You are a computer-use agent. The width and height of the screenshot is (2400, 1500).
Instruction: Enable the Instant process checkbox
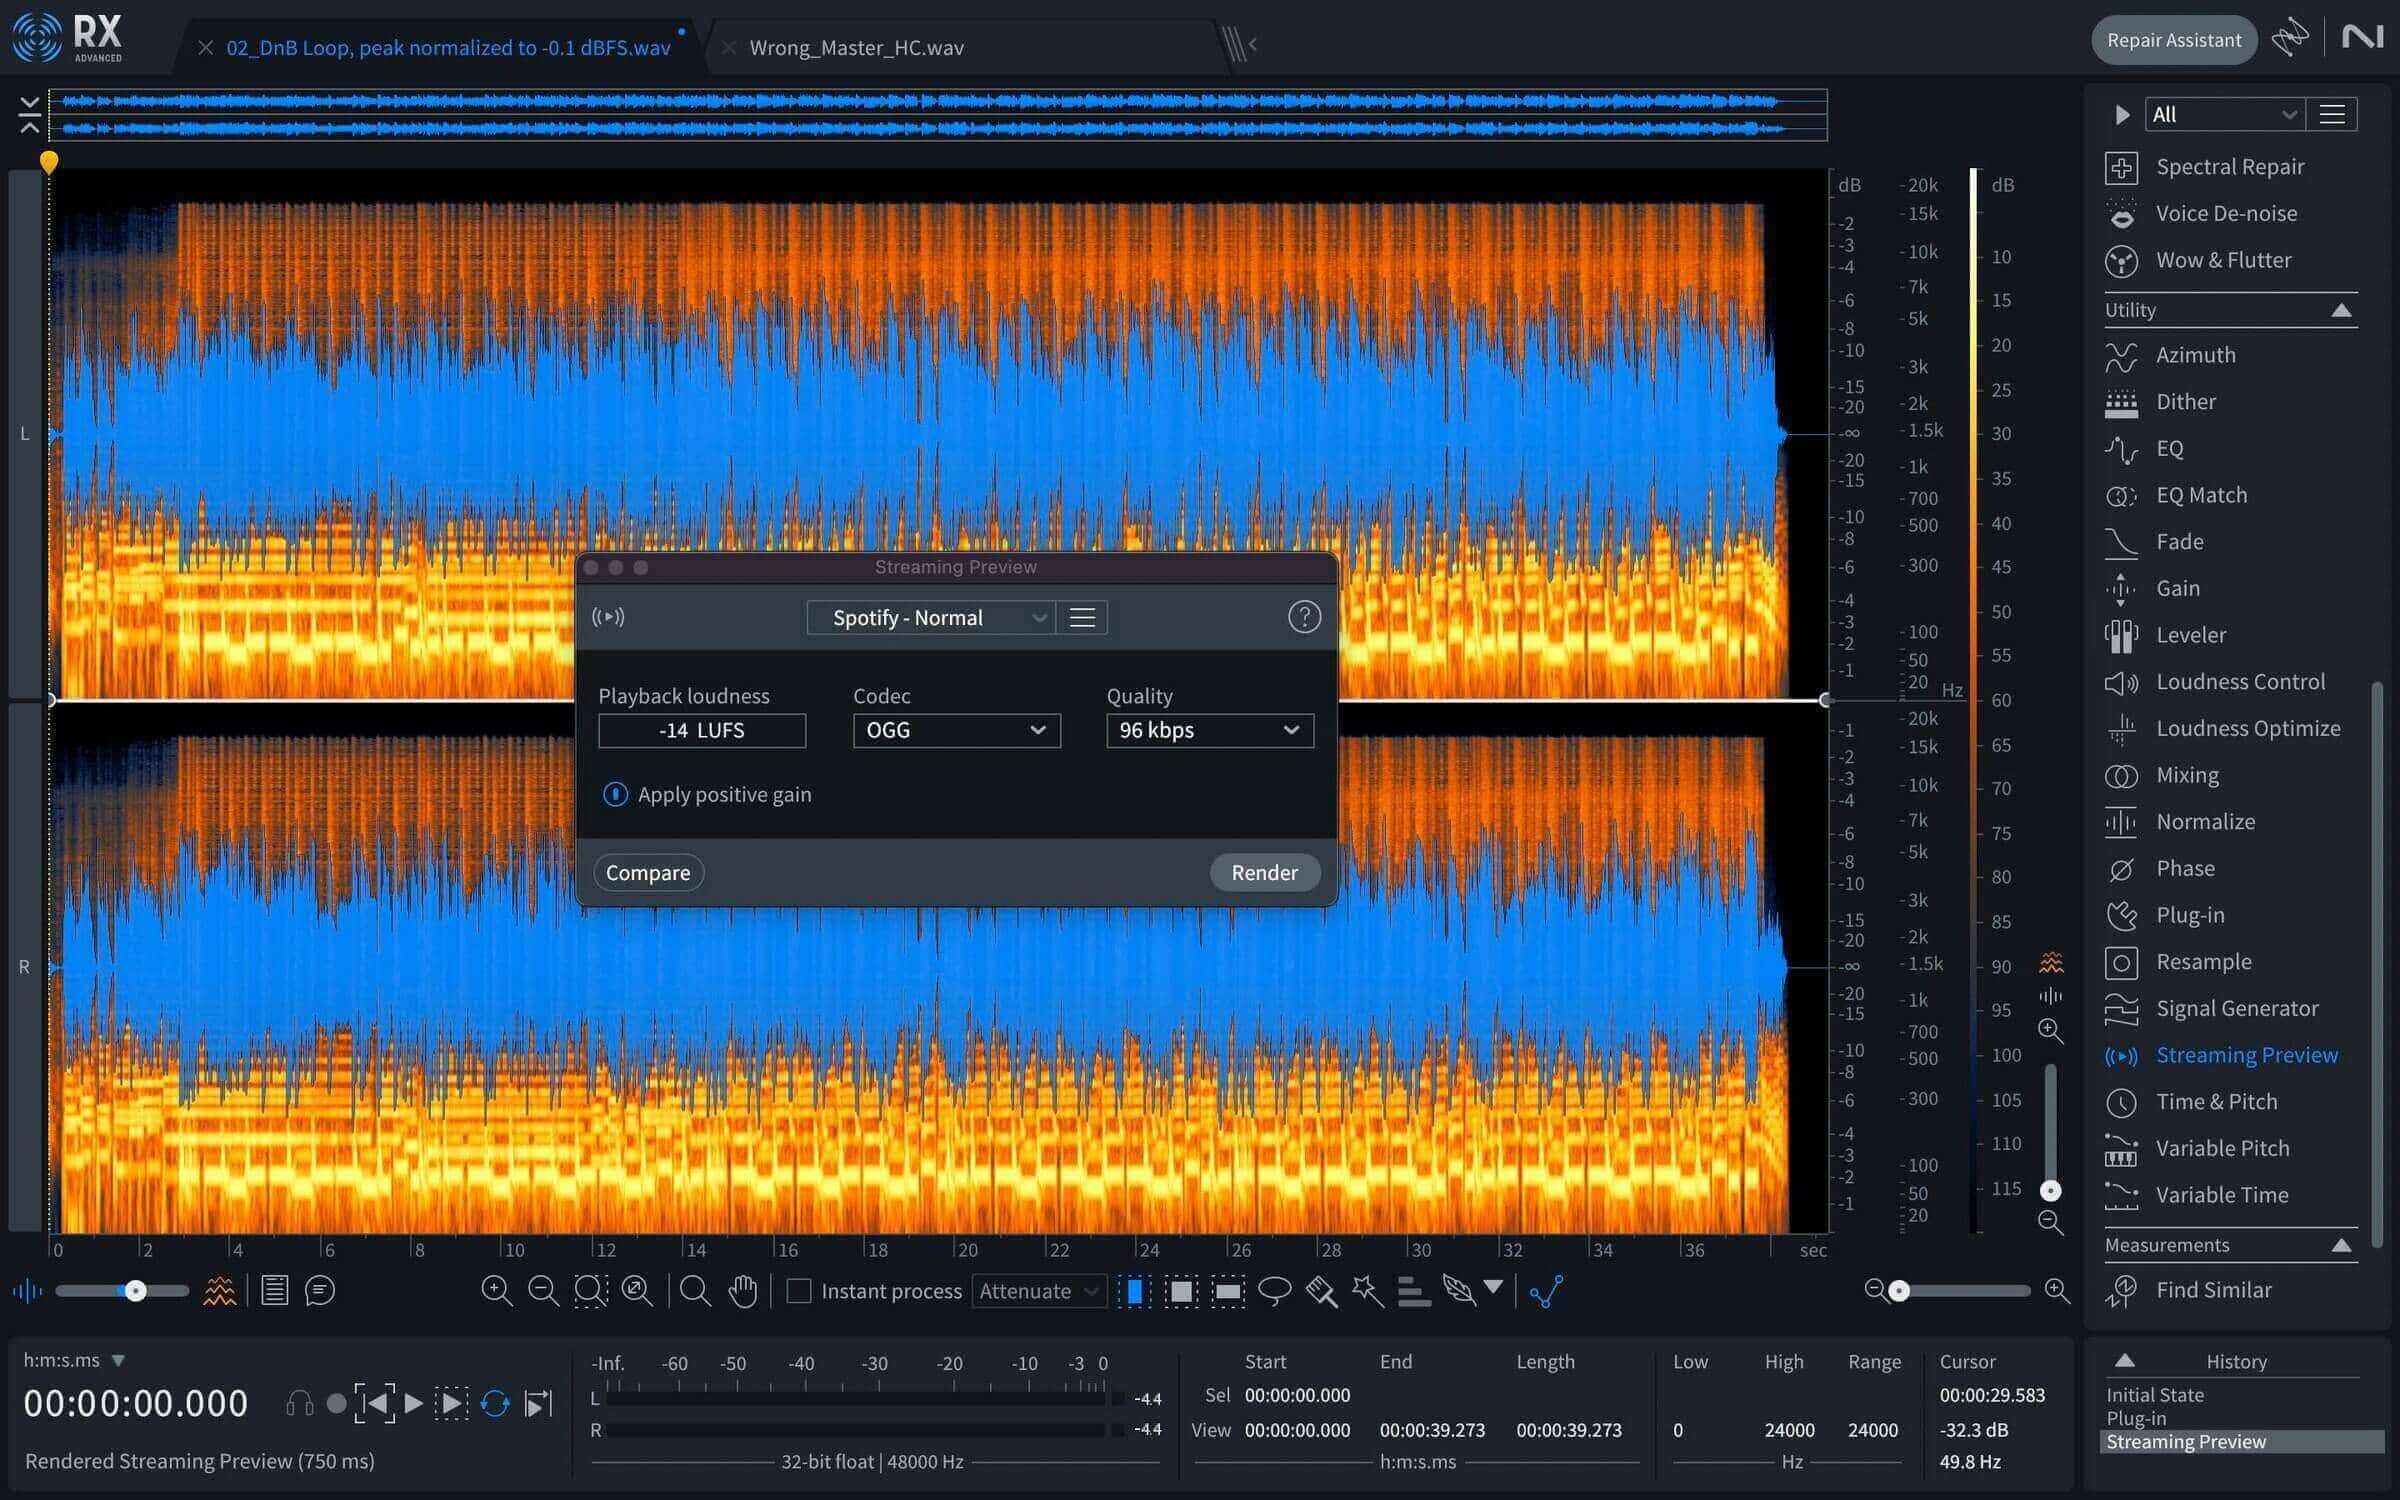(799, 1291)
